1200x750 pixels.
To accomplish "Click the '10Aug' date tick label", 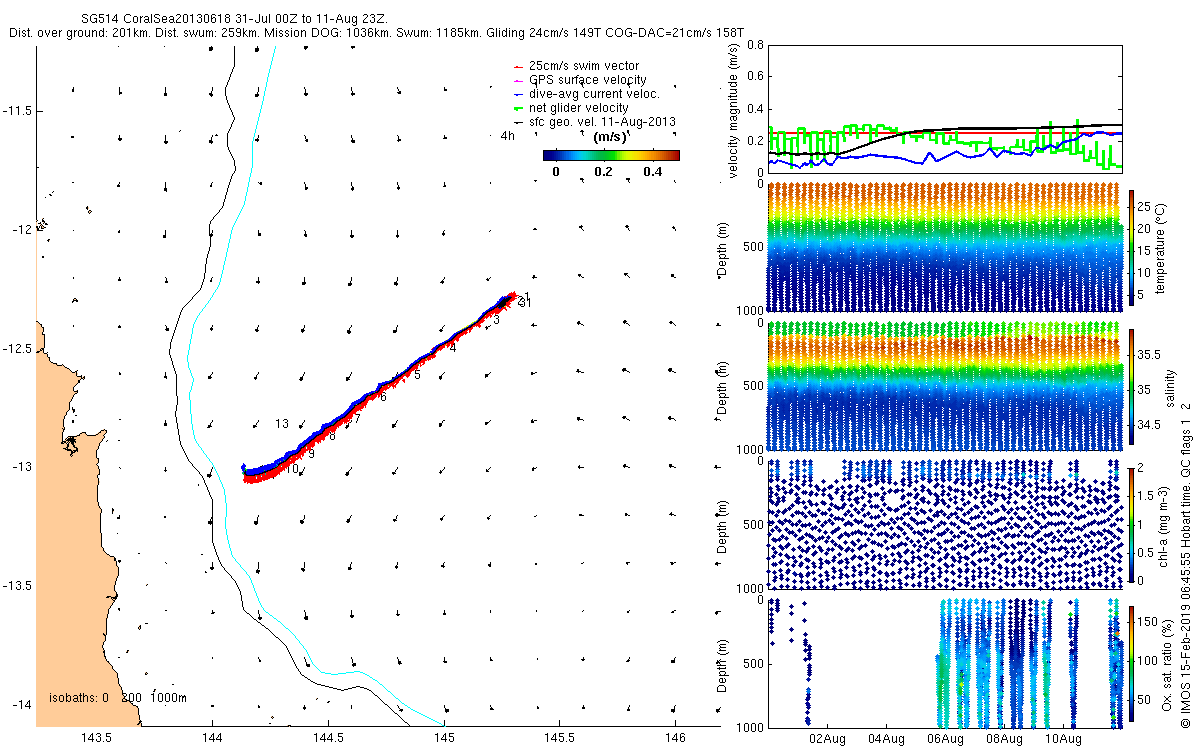I will coord(1063,739).
